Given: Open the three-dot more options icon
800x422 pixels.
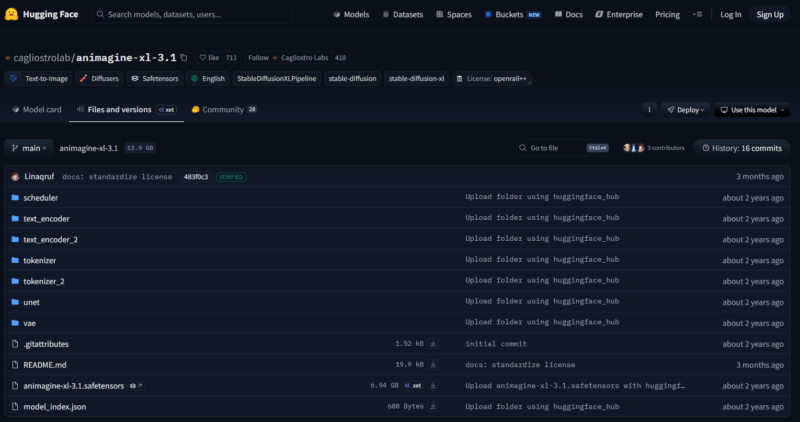Looking at the screenshot, I should pos(649,110).
